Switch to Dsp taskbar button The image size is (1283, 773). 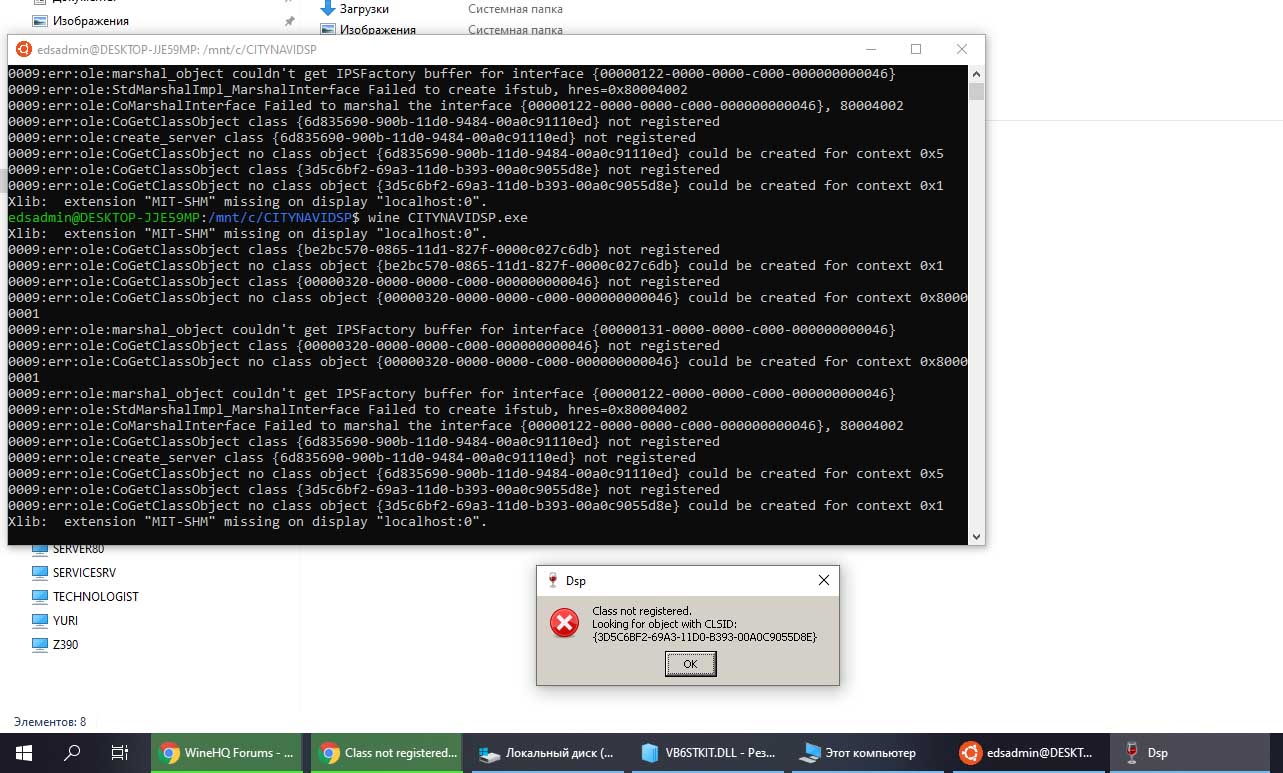click(1189, 753)
